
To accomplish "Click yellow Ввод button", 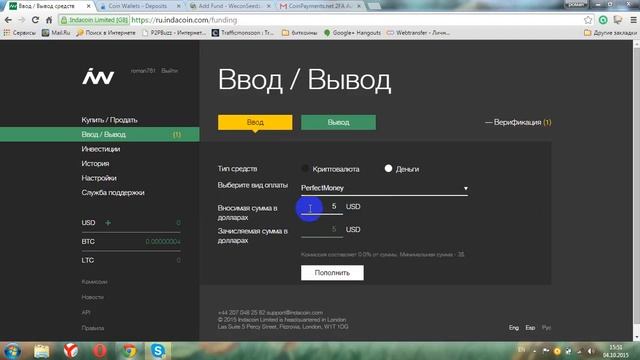I will click(255, 122).
